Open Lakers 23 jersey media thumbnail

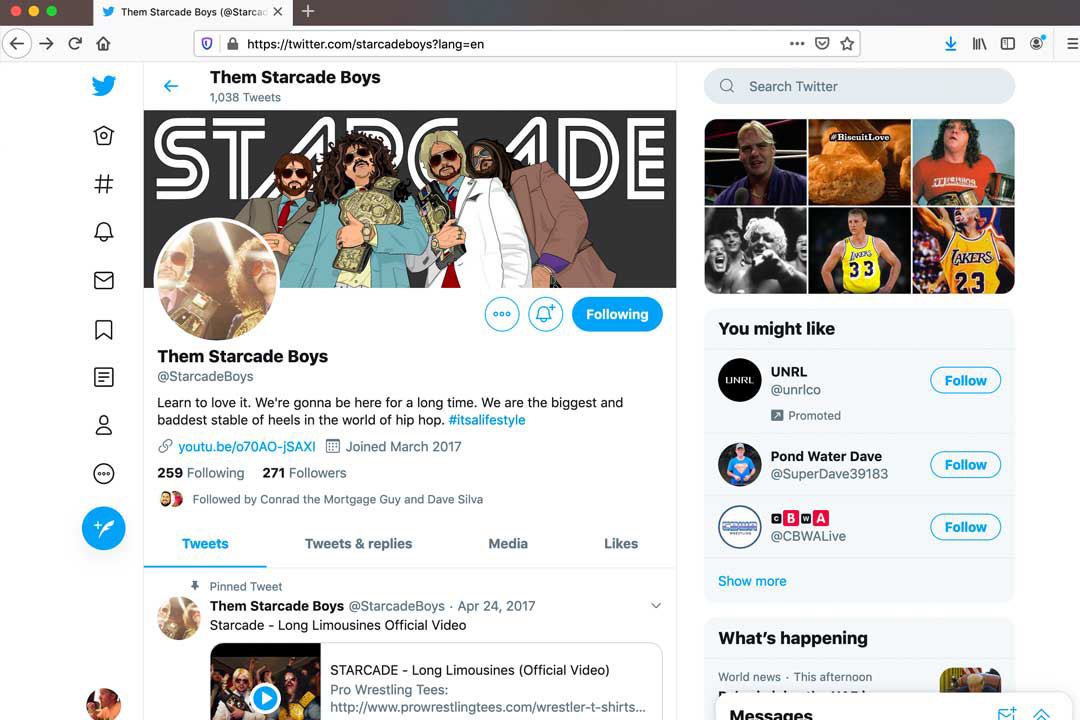coord(963,251)
